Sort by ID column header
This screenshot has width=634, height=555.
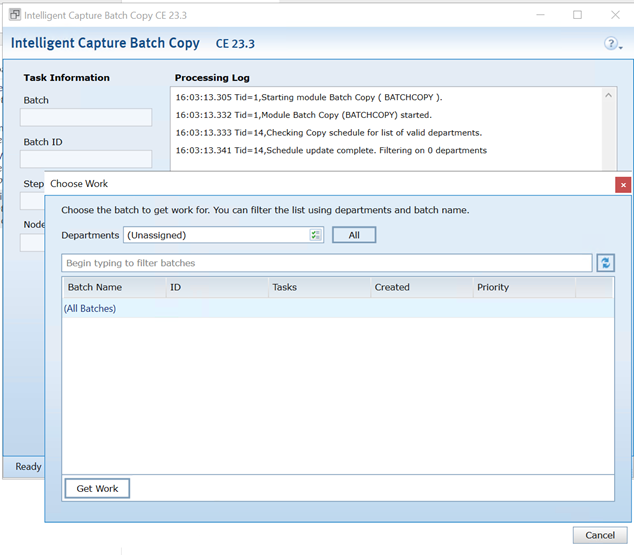[218, 287]
